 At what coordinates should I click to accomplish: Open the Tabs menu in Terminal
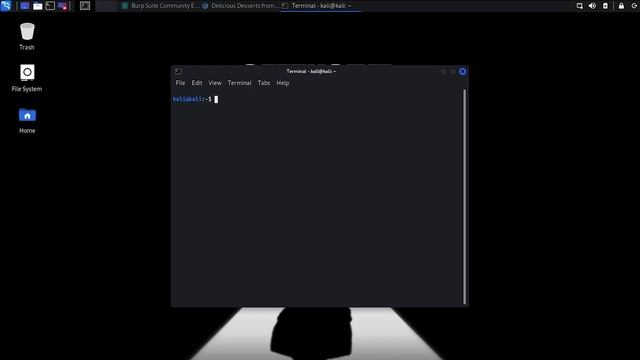click(264, 83)
